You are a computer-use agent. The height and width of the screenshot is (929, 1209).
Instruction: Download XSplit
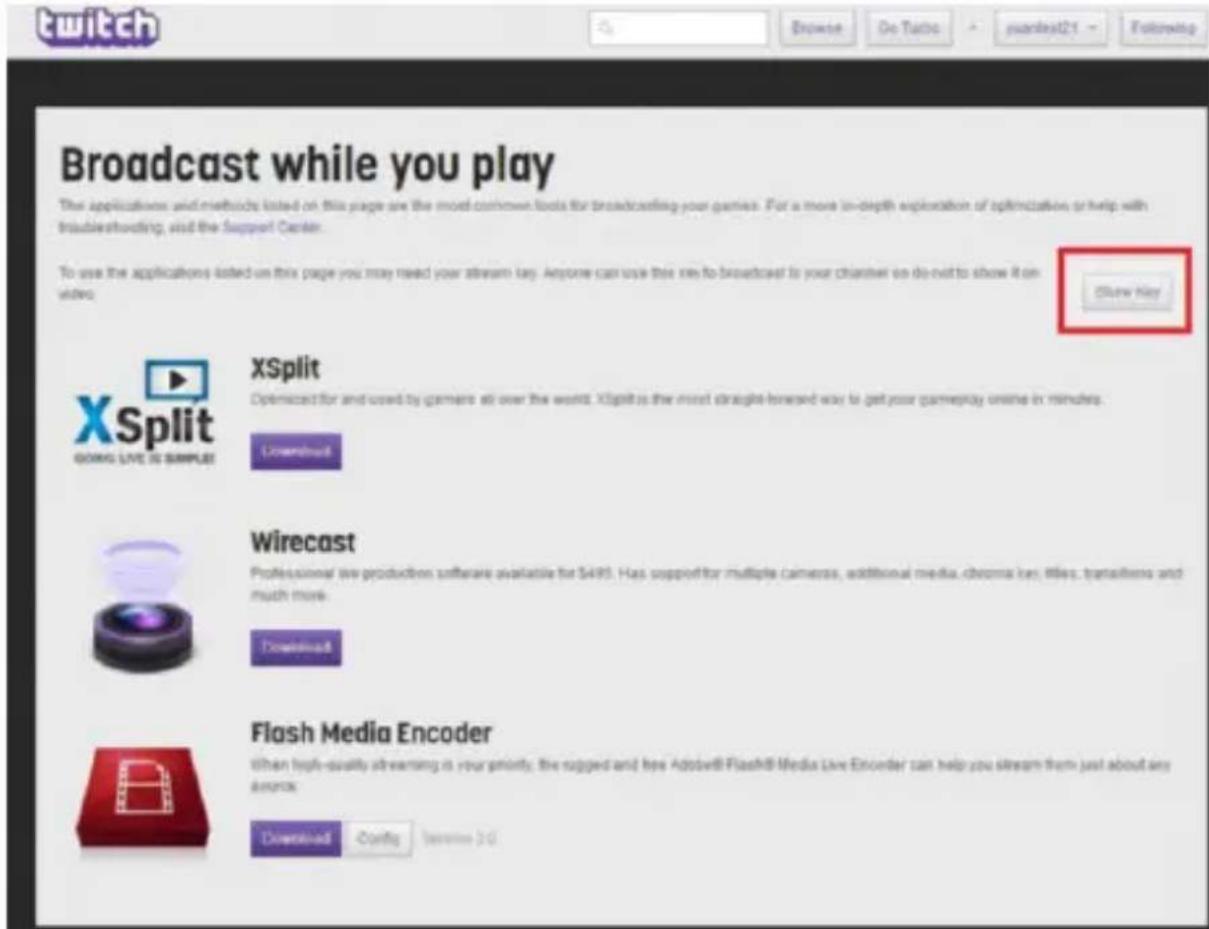[x=295, y=452]
